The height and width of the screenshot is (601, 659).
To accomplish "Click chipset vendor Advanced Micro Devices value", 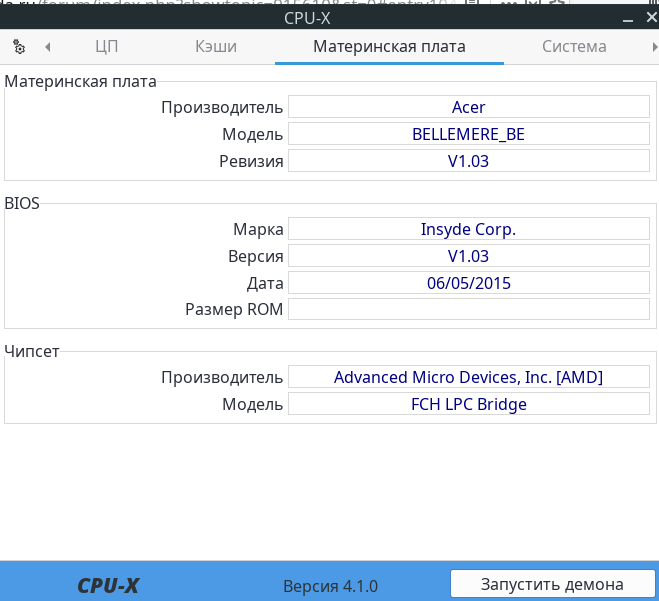I will pyautogui.click(x=469, y=377).
